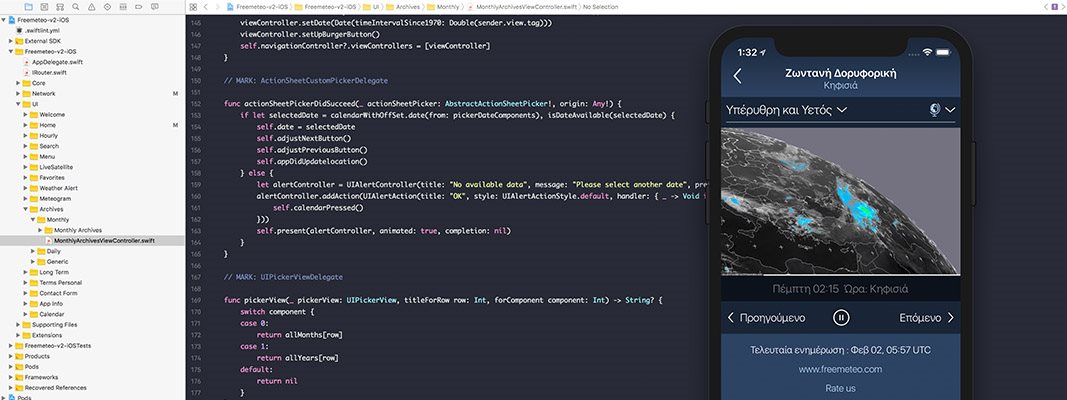Viewport: 1067px width, 400px height.
Task: Open the www.freemeteo.com link
Action: coord(840,369)
